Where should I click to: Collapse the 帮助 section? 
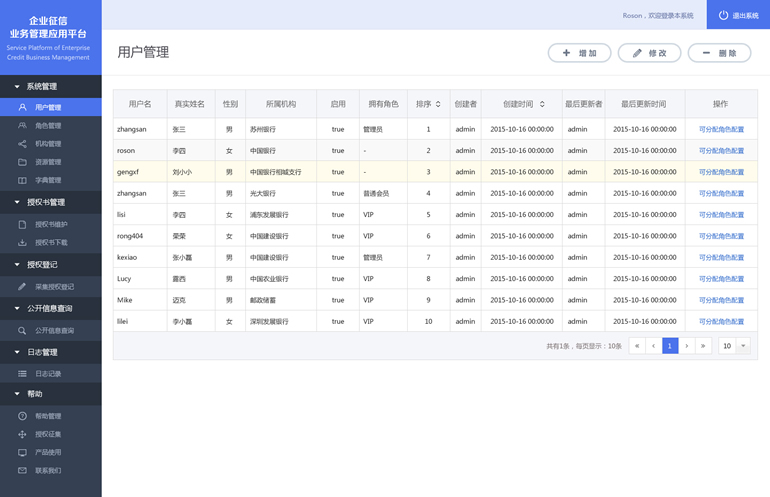pyautogui.click(x=51, y=394)
